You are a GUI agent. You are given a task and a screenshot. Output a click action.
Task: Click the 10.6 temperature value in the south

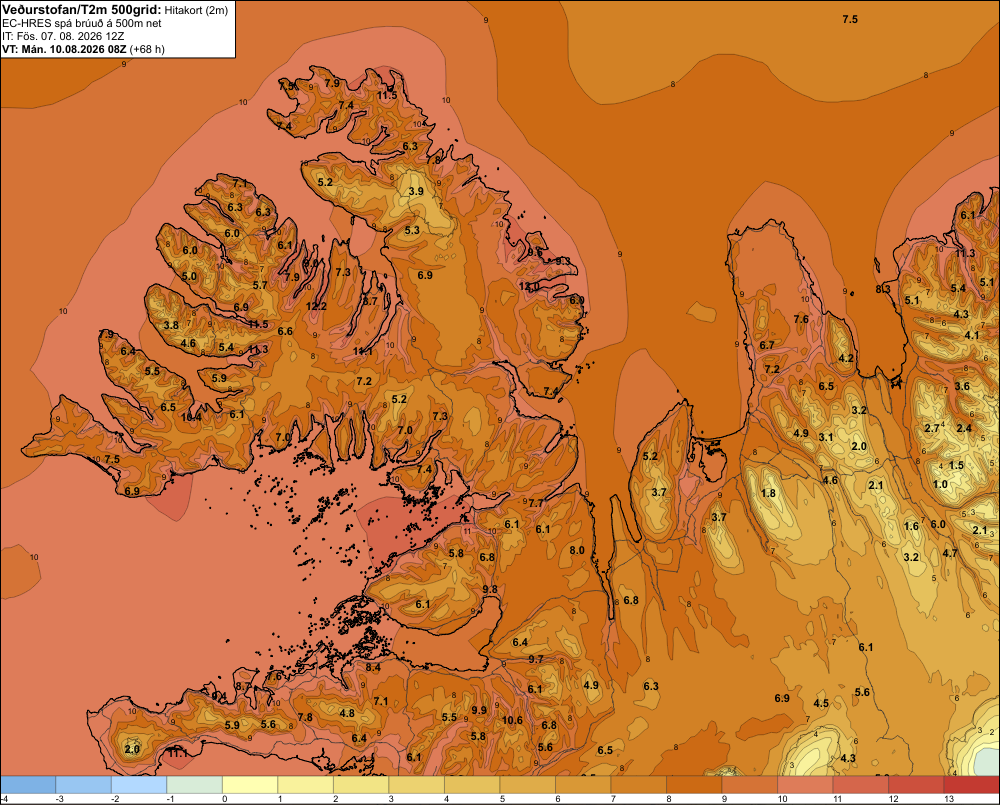pyautogui.click(x=512, y=720)
